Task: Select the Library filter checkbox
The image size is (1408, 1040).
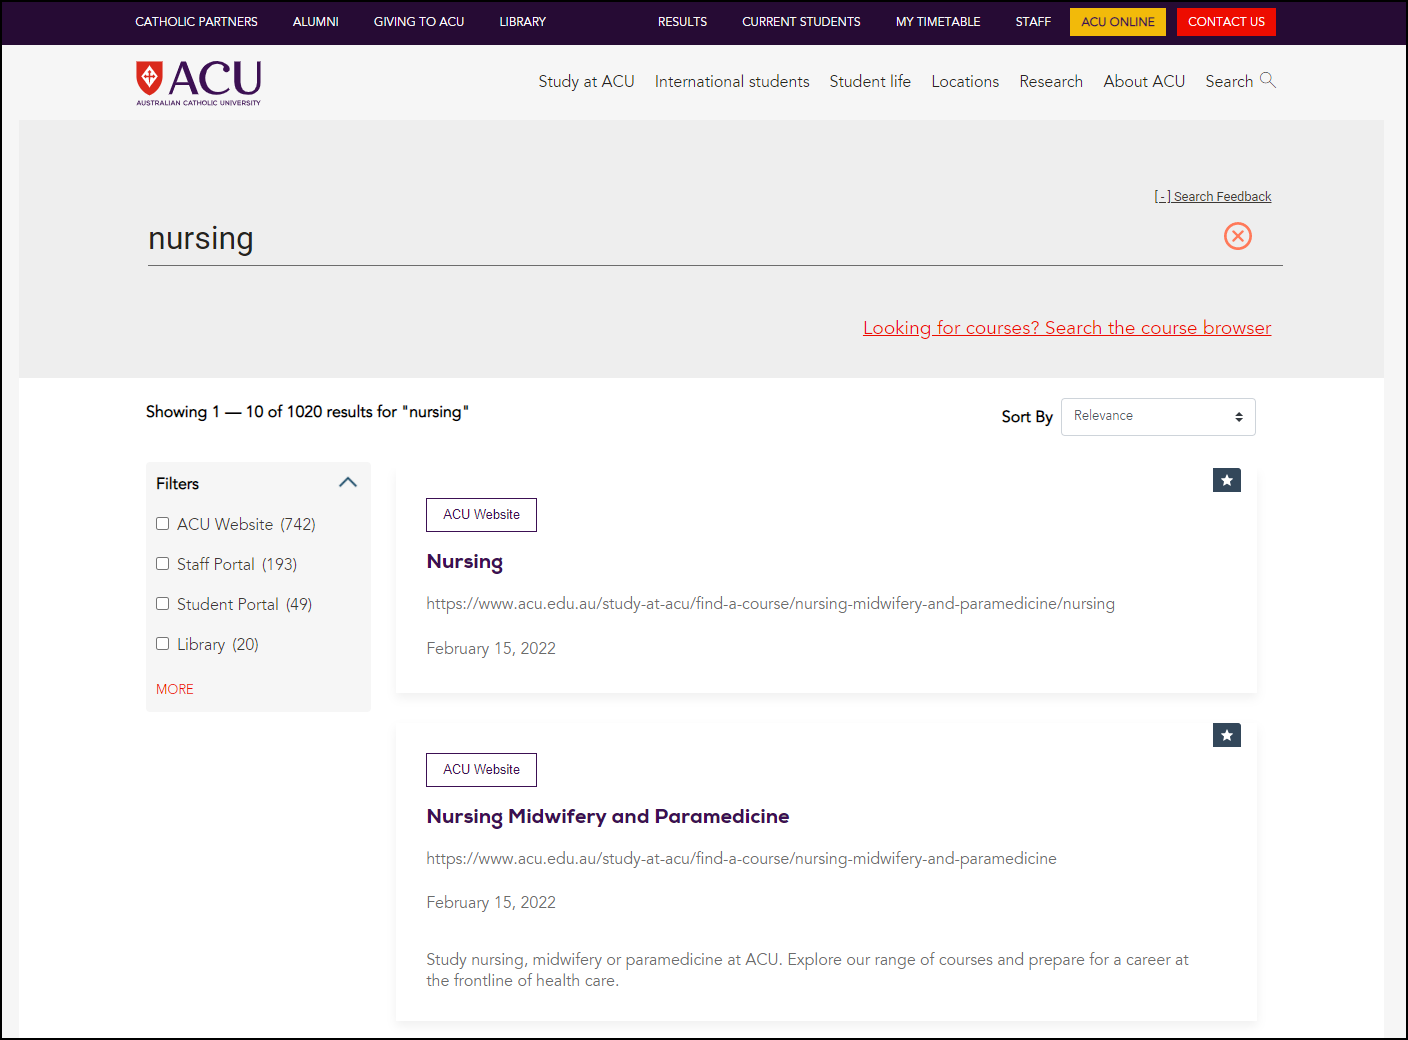Action: coord(163,643)
